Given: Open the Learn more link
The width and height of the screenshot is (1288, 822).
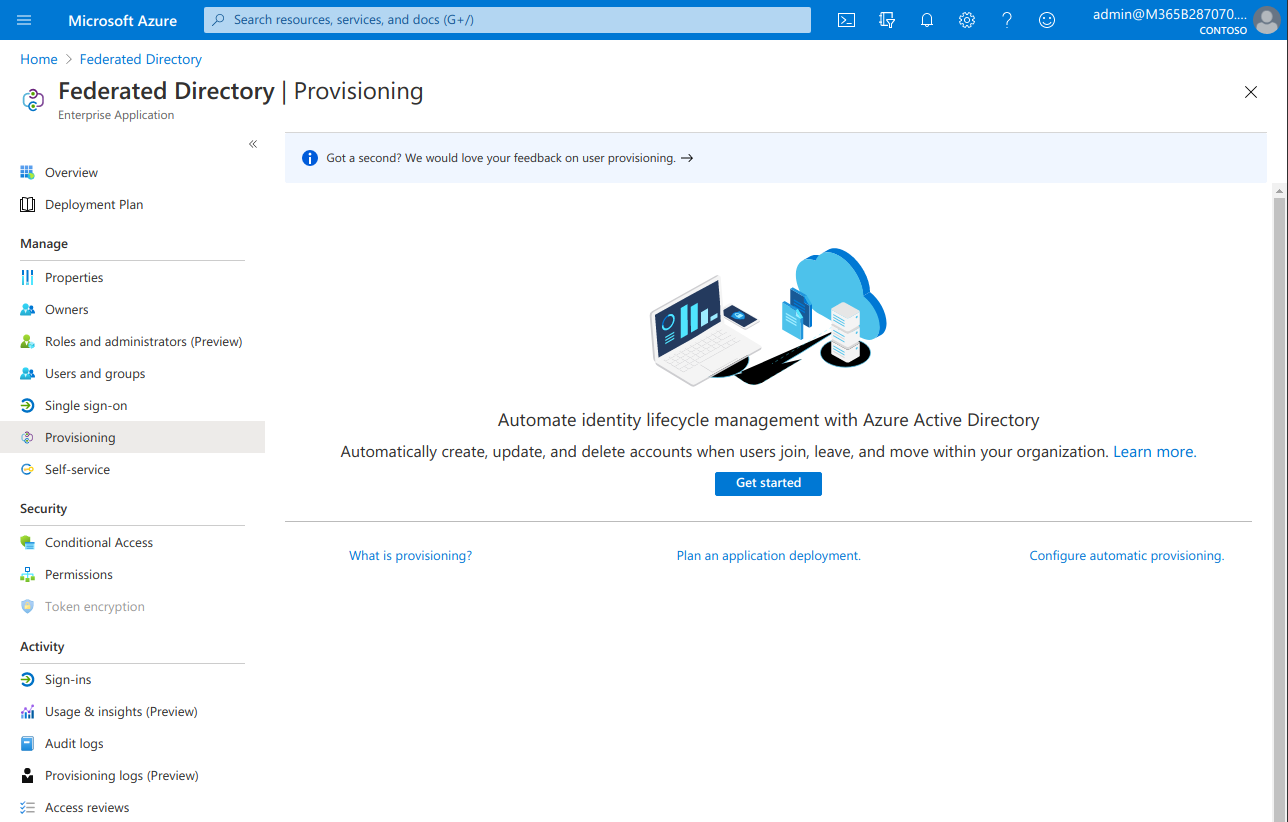Looking at the screenshot, I should click(1154, 451).
